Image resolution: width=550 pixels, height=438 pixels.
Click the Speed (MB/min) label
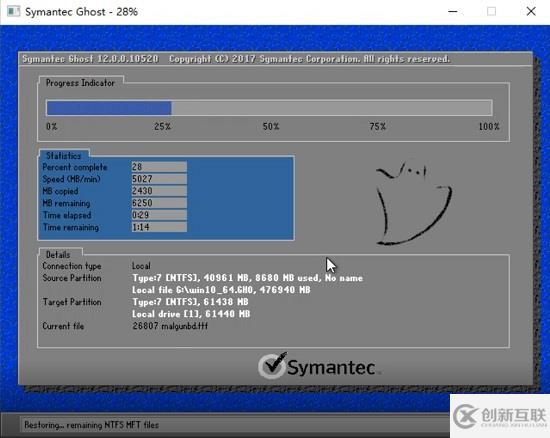[71, 179]
